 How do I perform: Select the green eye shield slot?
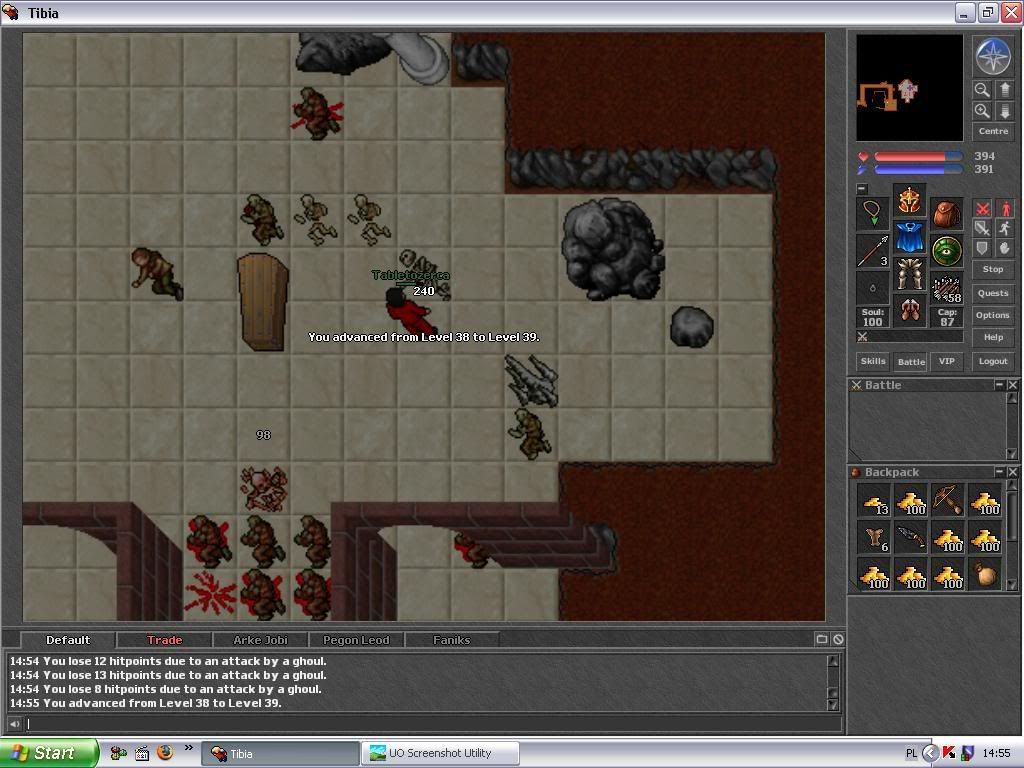point(946,251)
